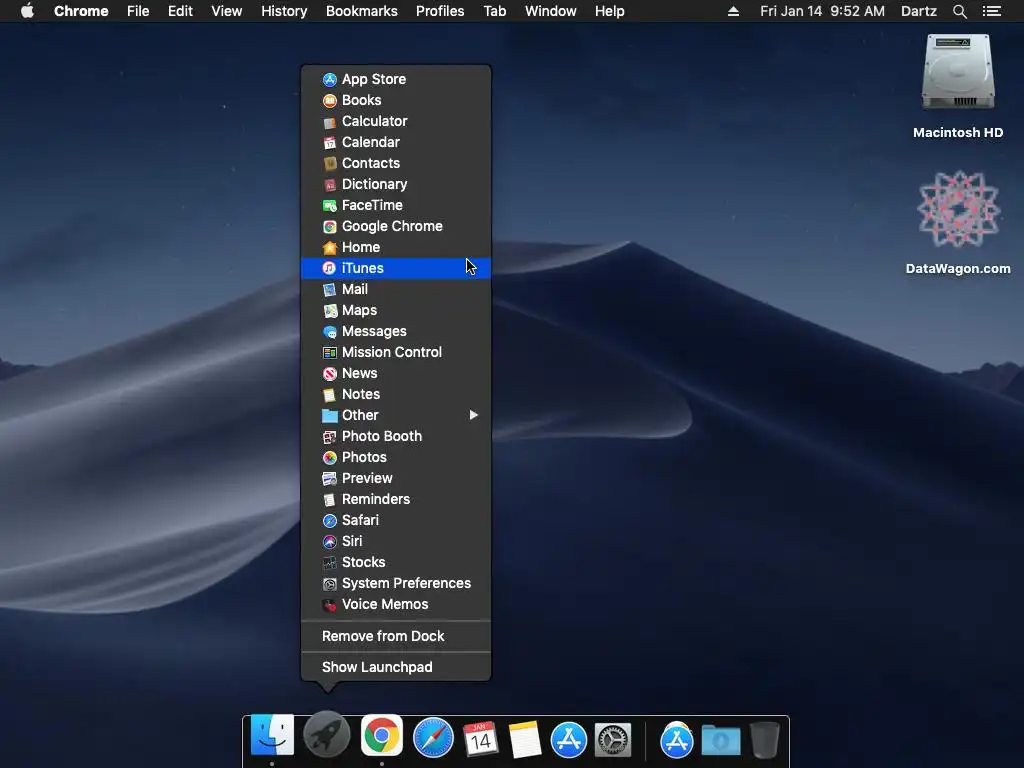Open Google Chrome from the Dock

tap(382, 736)
